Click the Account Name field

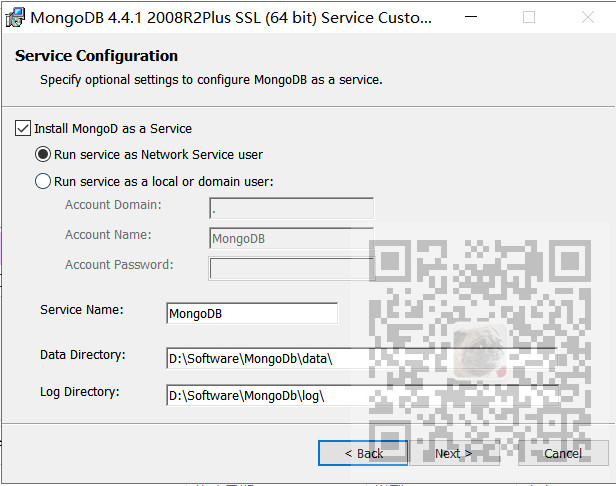(x=292, y=238)
